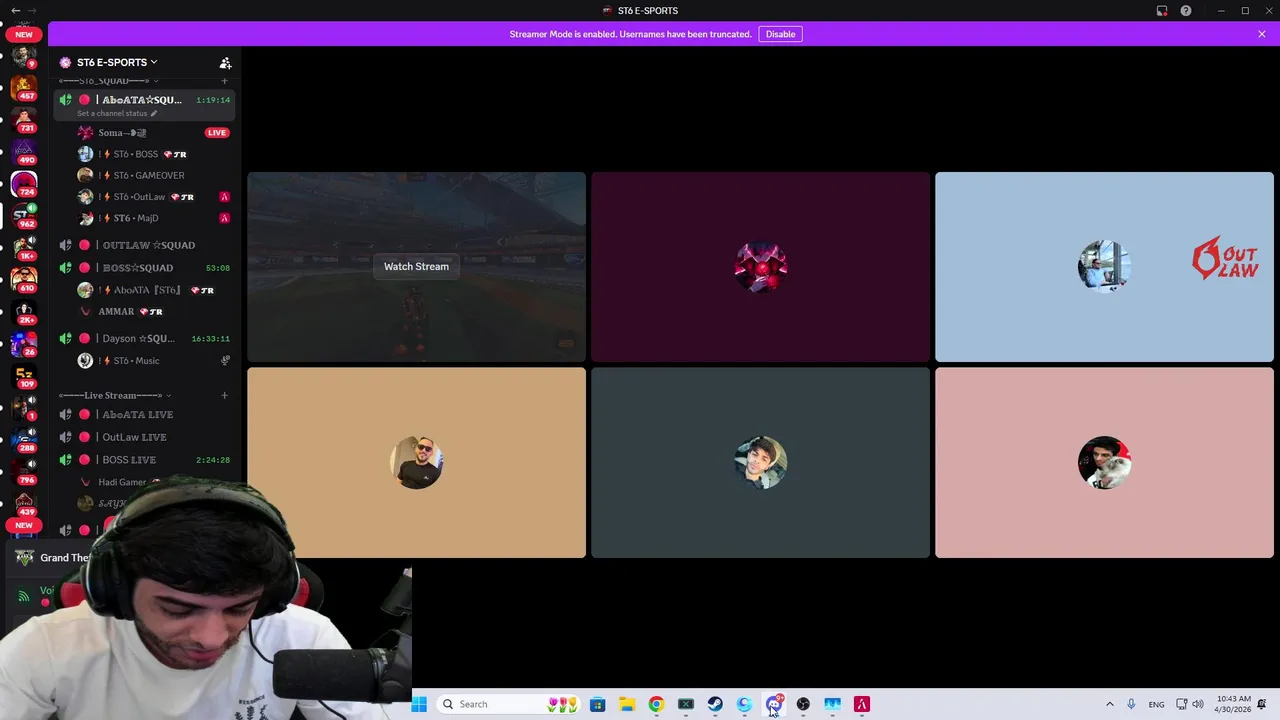Viewport: 1280px width, 720px height.
Task: Join the AboATA LIVE voice channel
Action: pos(144,414)
